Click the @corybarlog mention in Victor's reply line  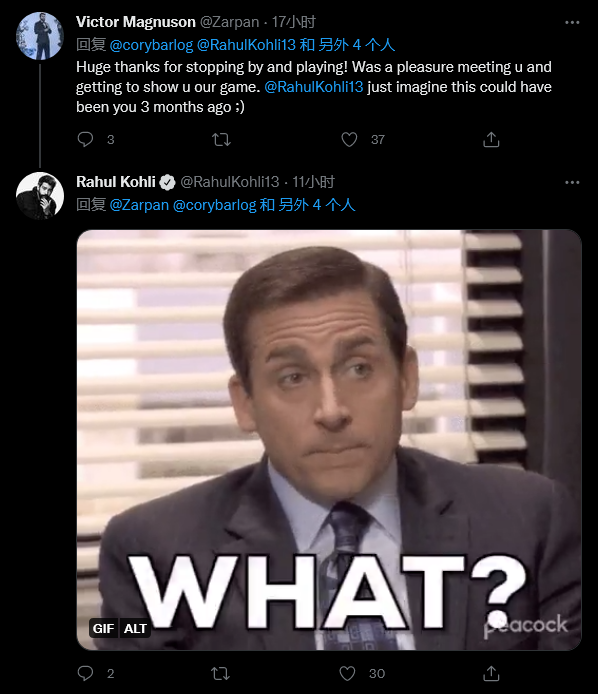tap(151, 45)
